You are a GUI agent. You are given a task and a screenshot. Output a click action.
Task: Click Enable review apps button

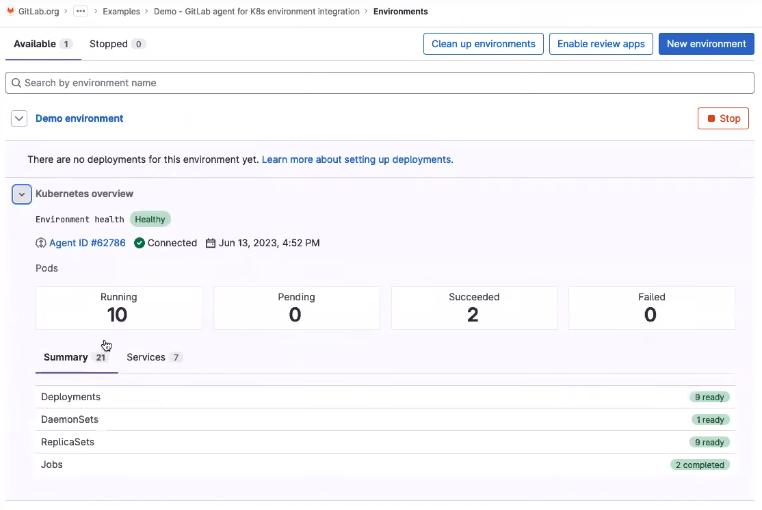(x=600, y=44)
